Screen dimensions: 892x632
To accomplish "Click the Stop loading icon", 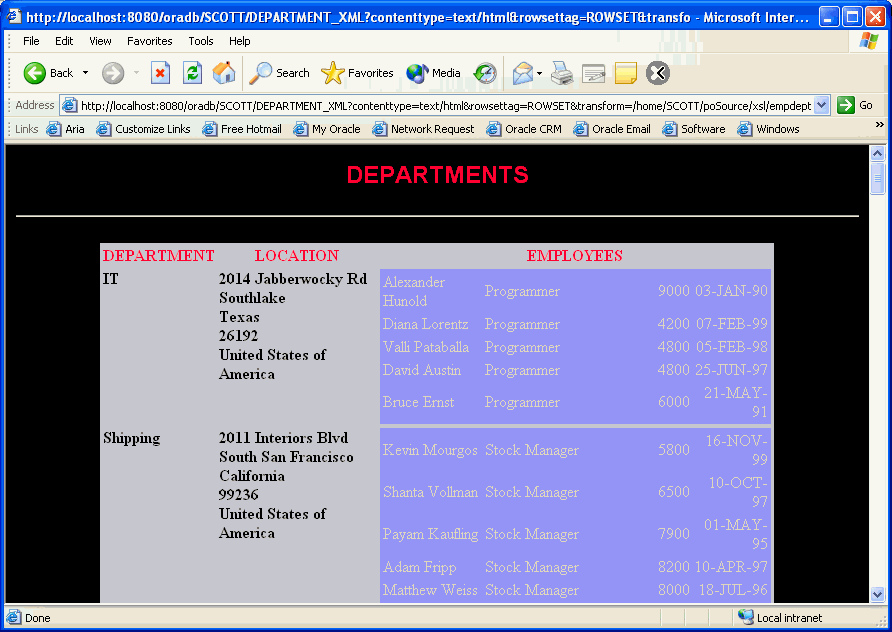I will pyautogui.click(x=160, y=73).
